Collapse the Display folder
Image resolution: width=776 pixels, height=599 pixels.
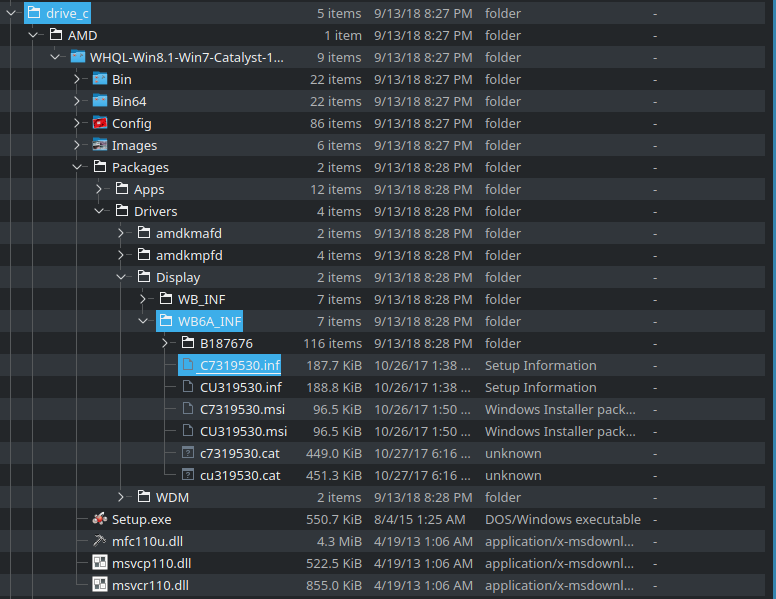tap(121, 277)
